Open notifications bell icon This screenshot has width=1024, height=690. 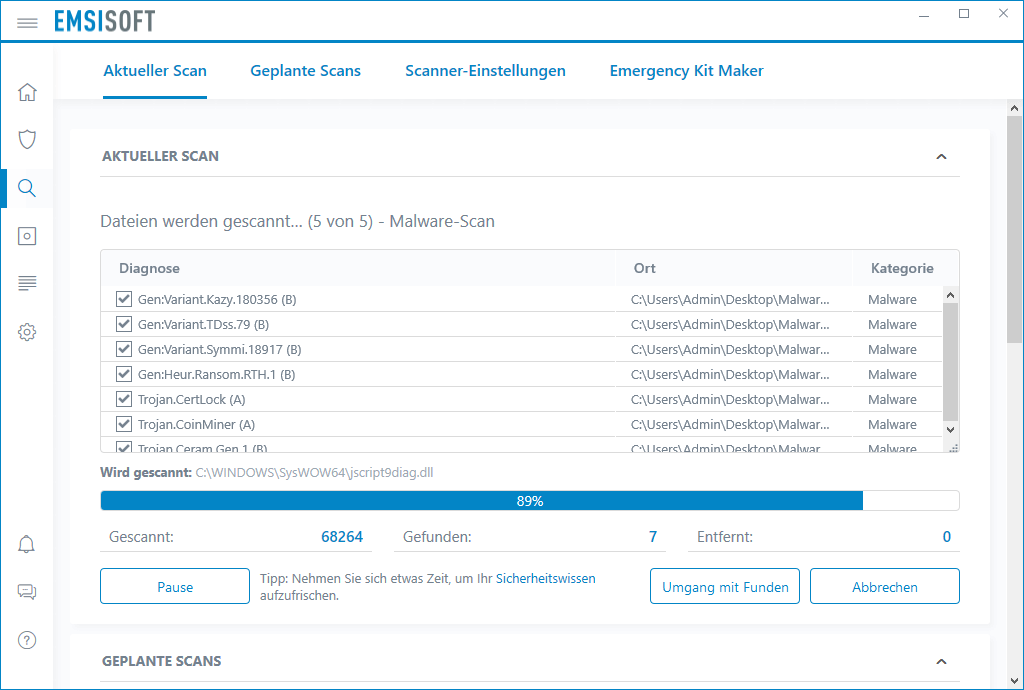(27, 544)
